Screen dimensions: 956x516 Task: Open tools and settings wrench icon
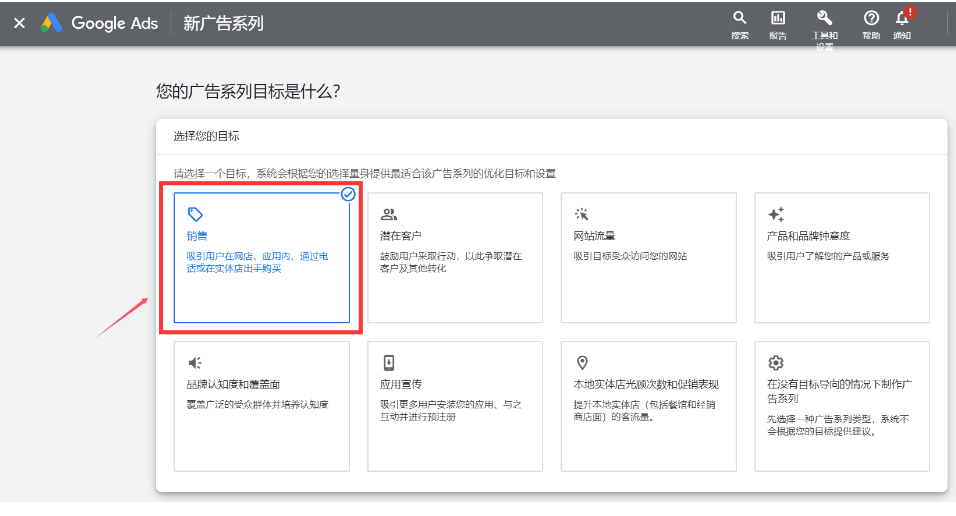pyautogui.click(x=825, y=18)
